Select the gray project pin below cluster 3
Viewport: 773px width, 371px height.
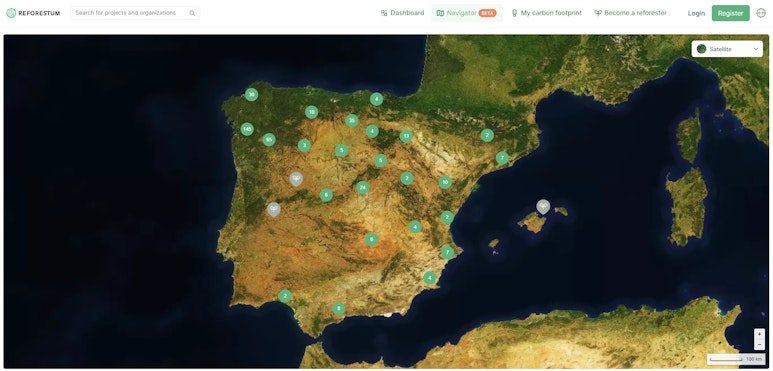[x=296, y=178]
